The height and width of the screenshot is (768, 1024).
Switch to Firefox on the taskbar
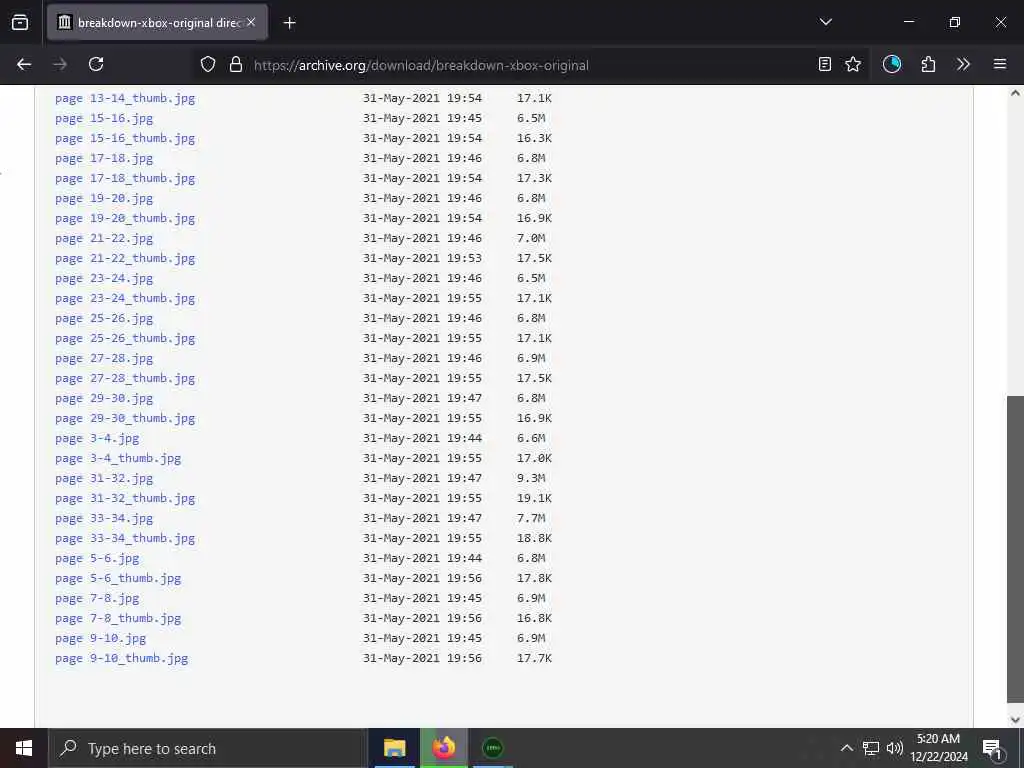443,748
